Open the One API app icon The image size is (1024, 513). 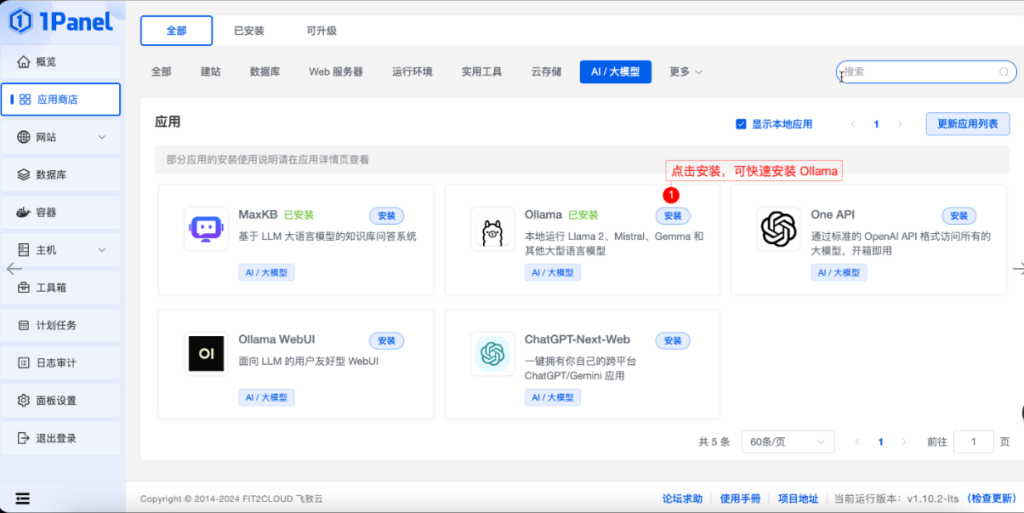point(778,229)
